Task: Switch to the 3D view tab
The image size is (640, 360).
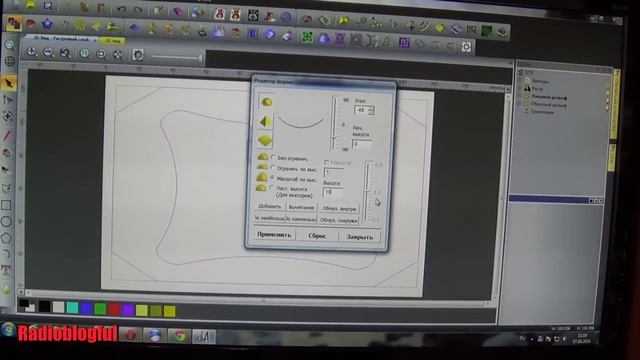Action: coord(111,41)
